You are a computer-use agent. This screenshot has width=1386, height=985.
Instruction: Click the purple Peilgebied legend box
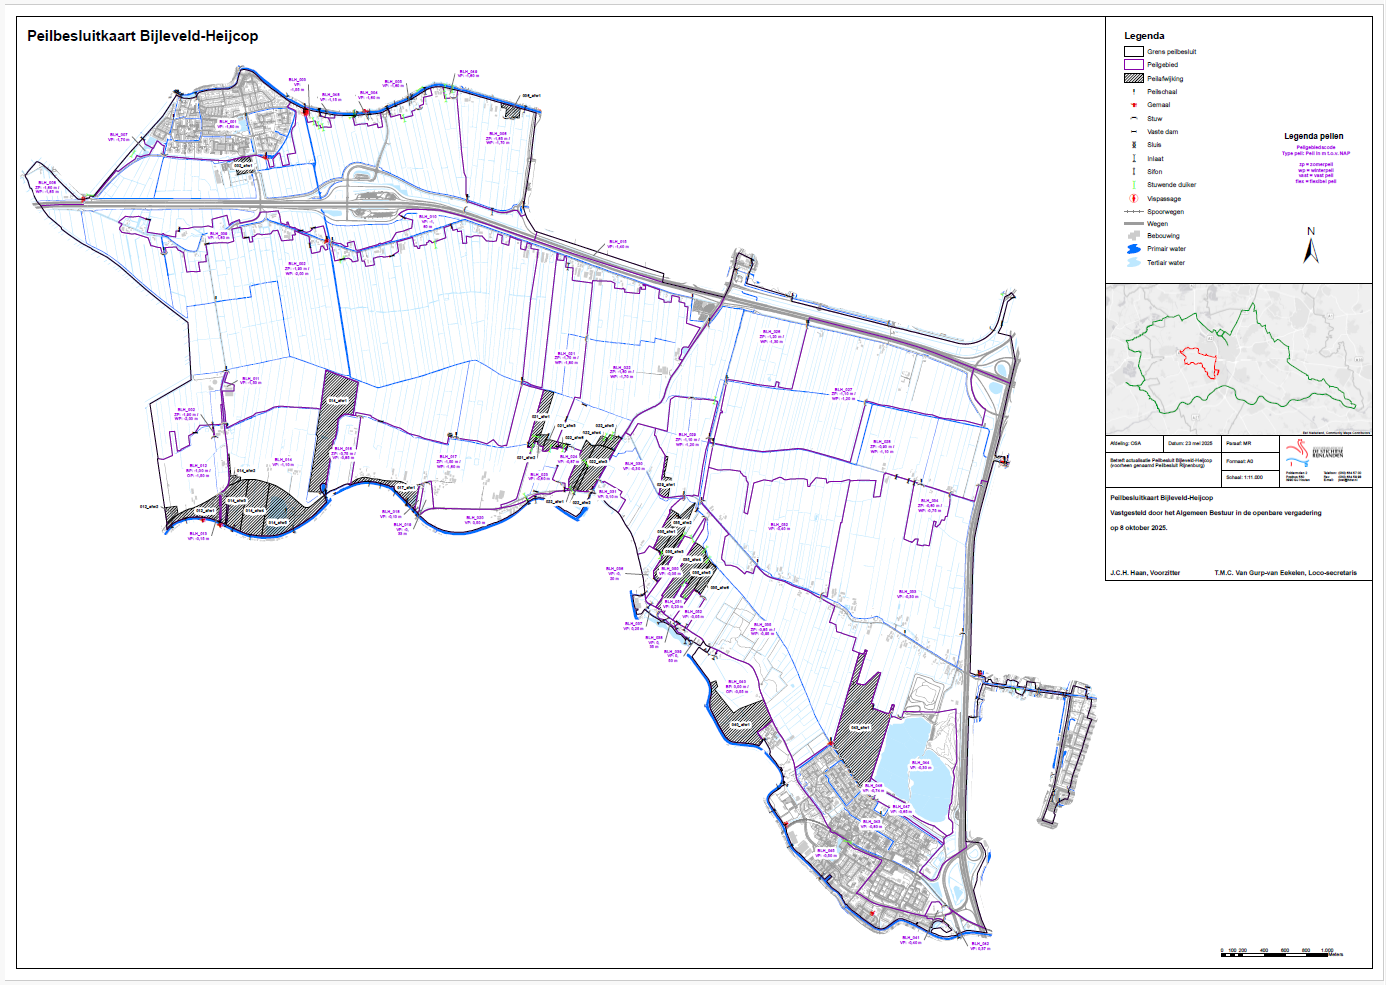(x=1133, y=65)
